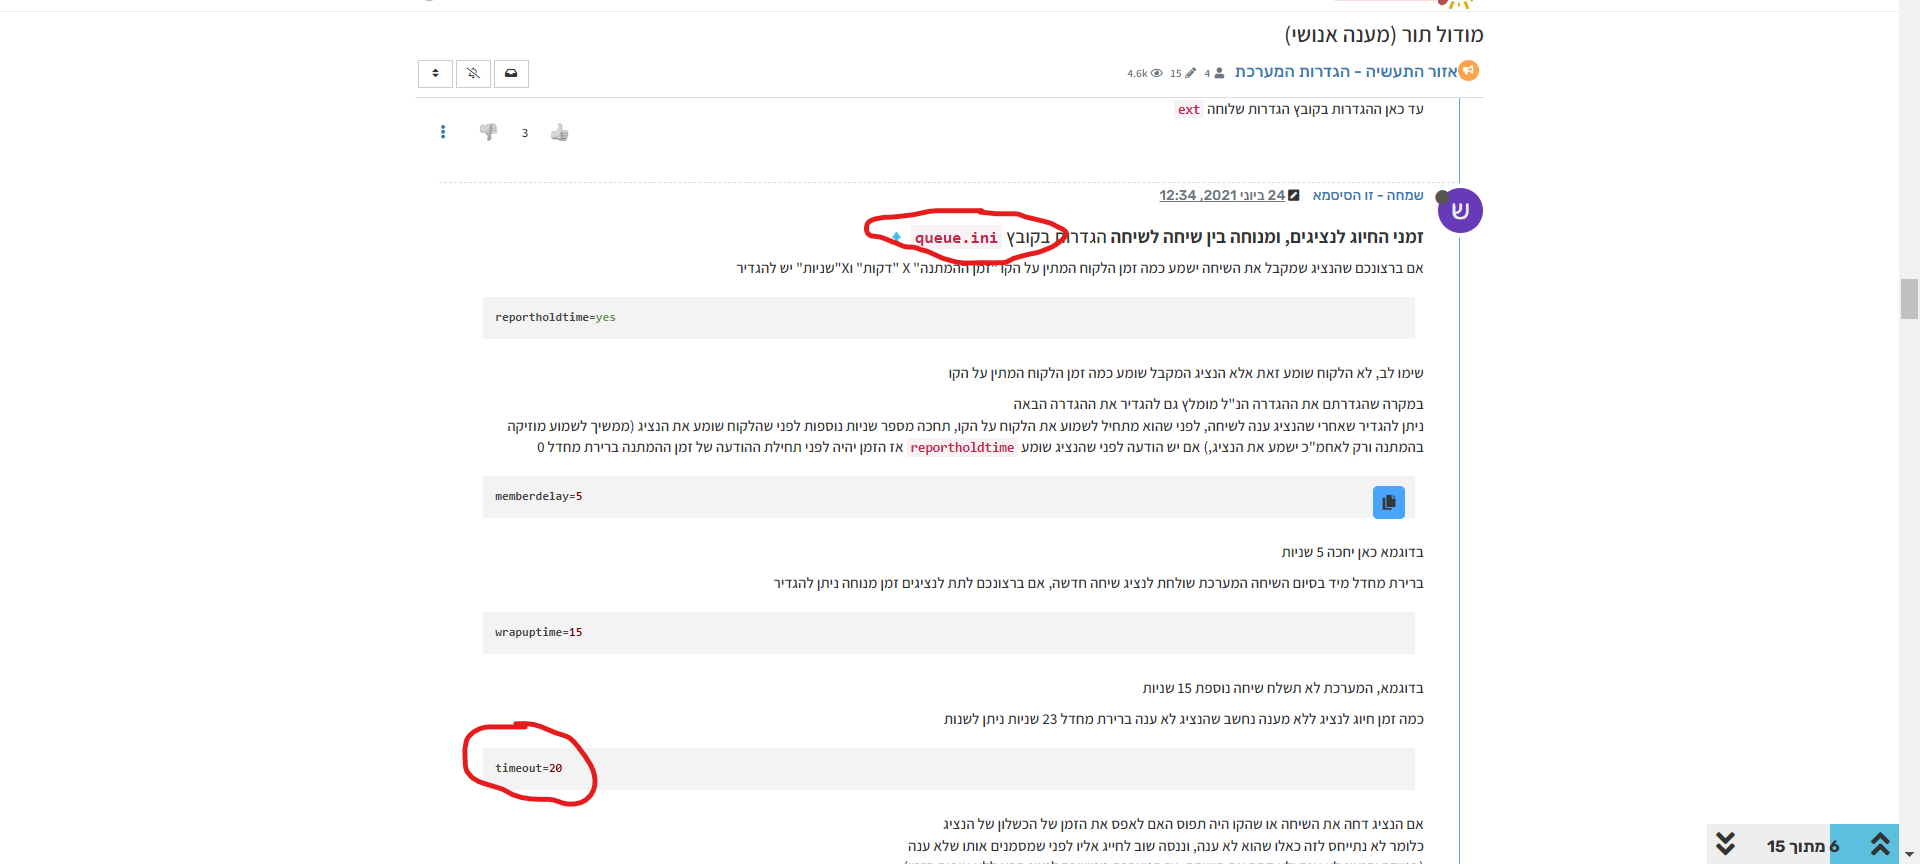Jump to the last post with double-down chevron
This screenshot has height=864, width=1920.
click(1726, 844)
